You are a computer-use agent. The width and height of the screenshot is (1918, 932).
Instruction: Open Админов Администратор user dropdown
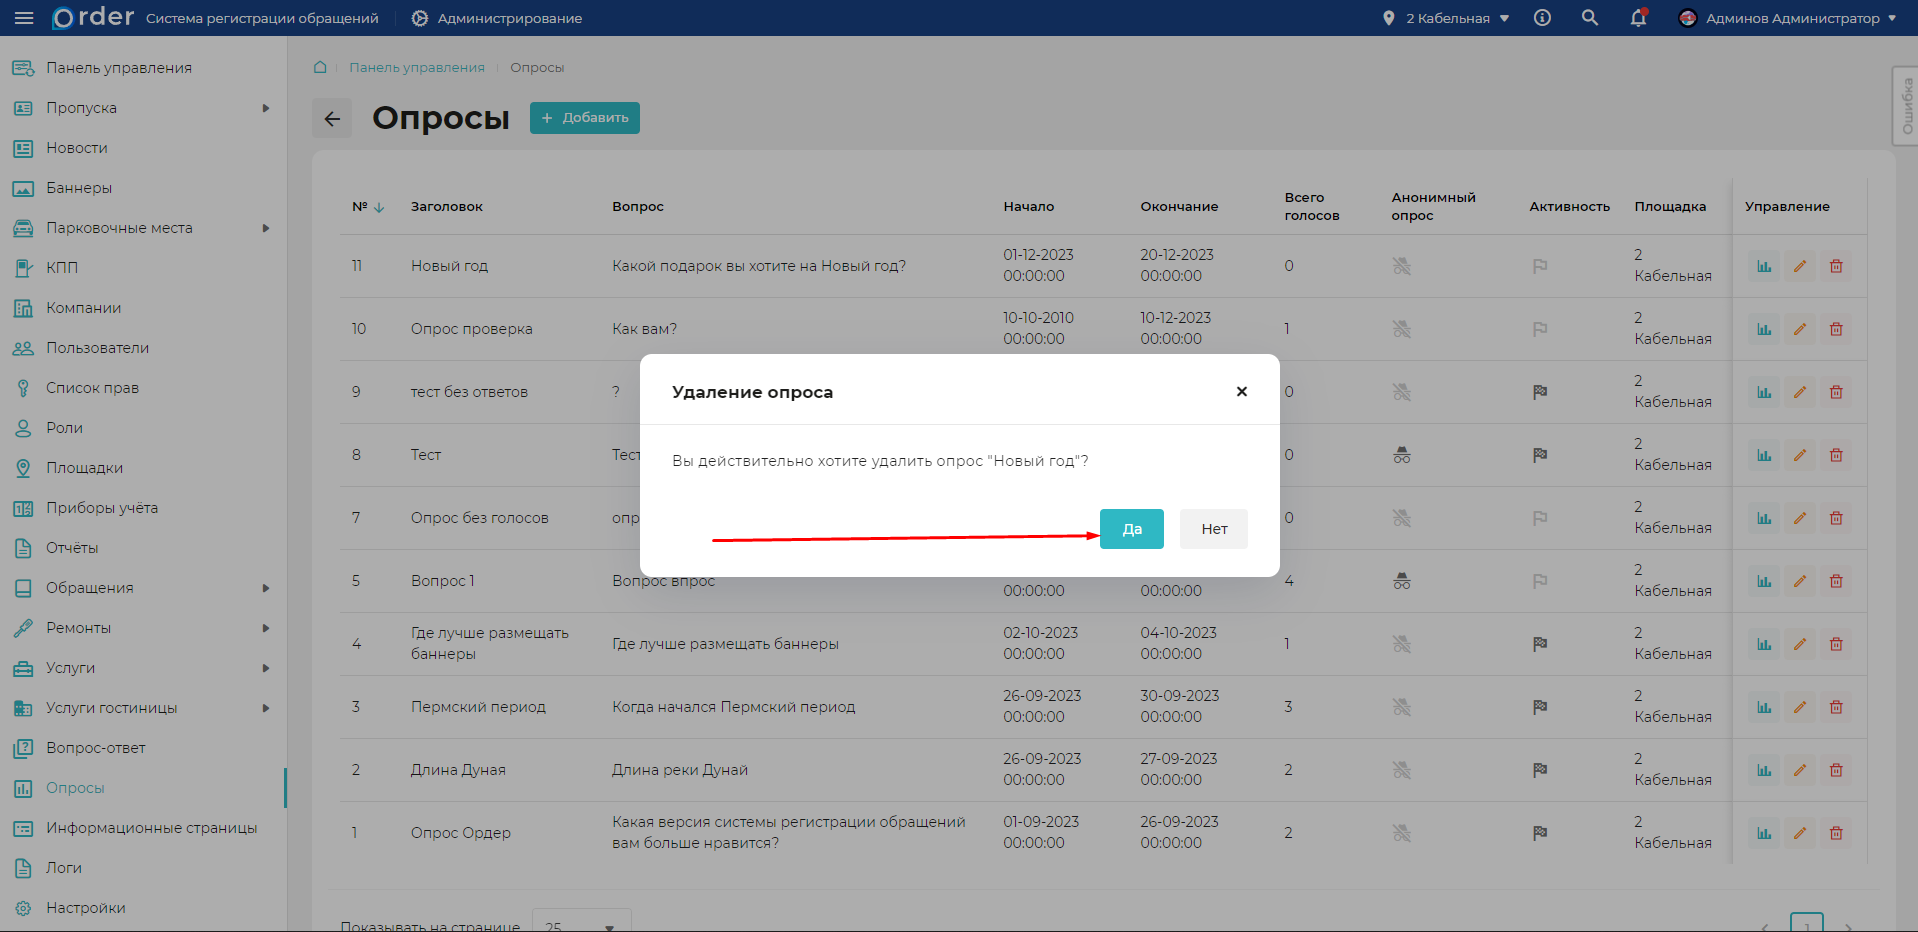[1788, 18]
